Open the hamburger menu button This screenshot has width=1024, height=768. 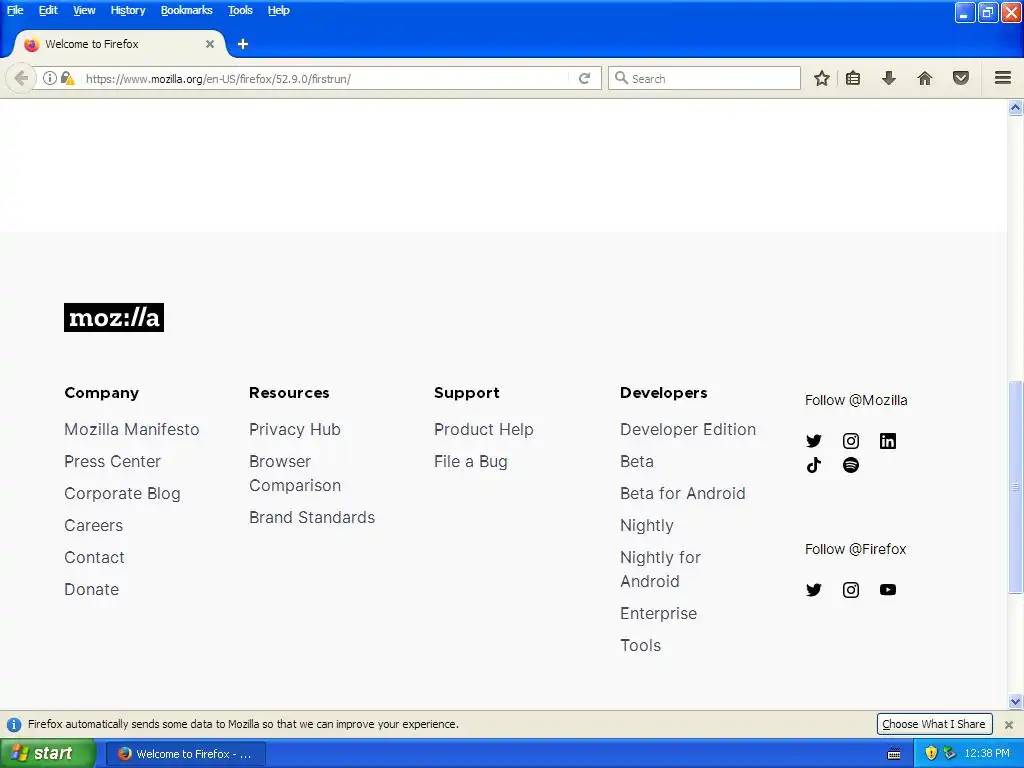coord(1003,78)
